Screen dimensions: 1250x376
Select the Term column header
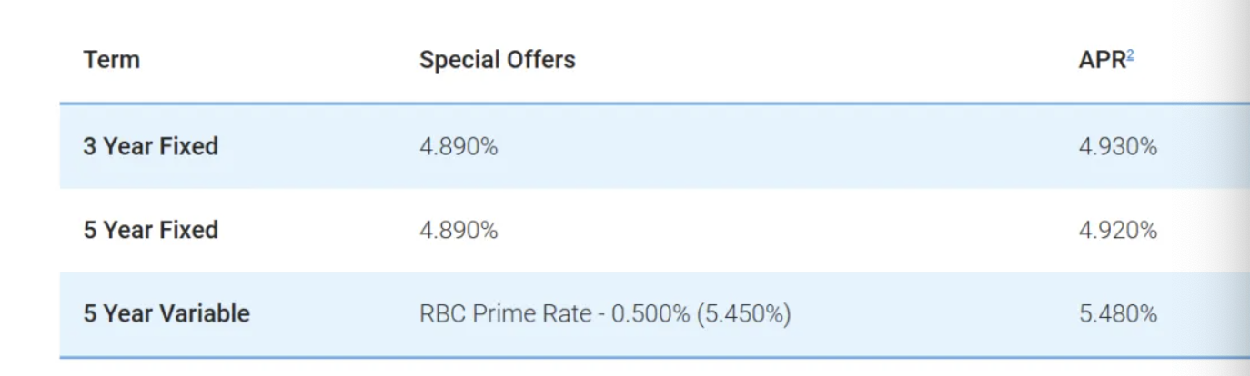coord(112,60)
